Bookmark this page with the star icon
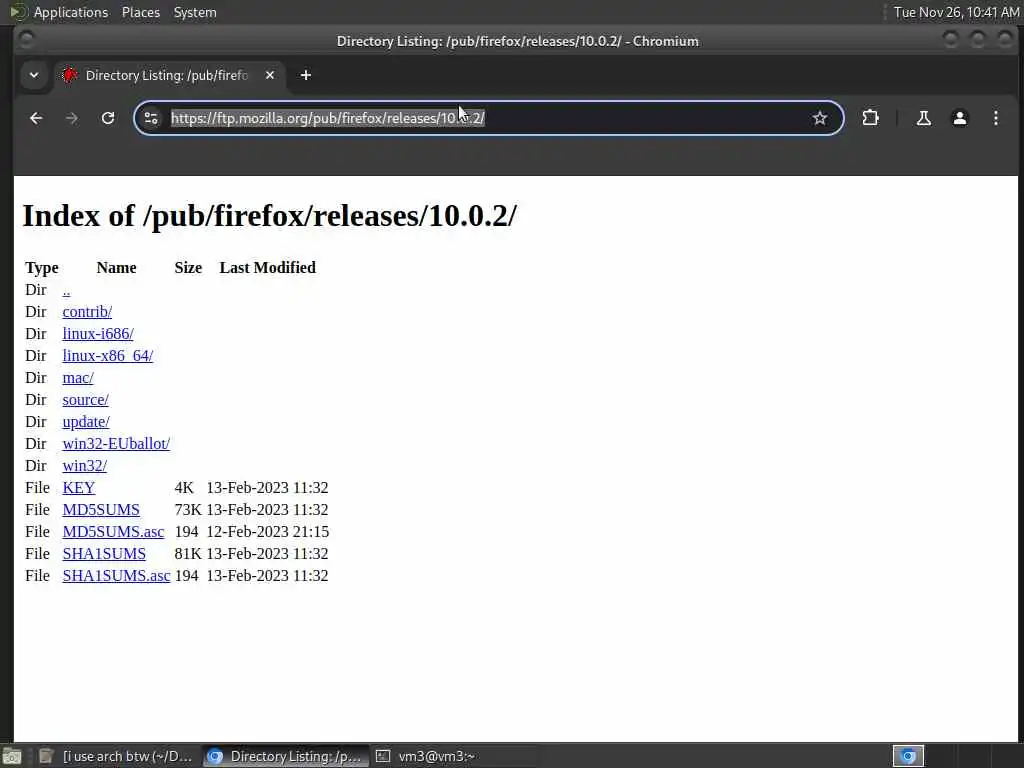This screenshot has width=1024, height=768. [820, 118]
